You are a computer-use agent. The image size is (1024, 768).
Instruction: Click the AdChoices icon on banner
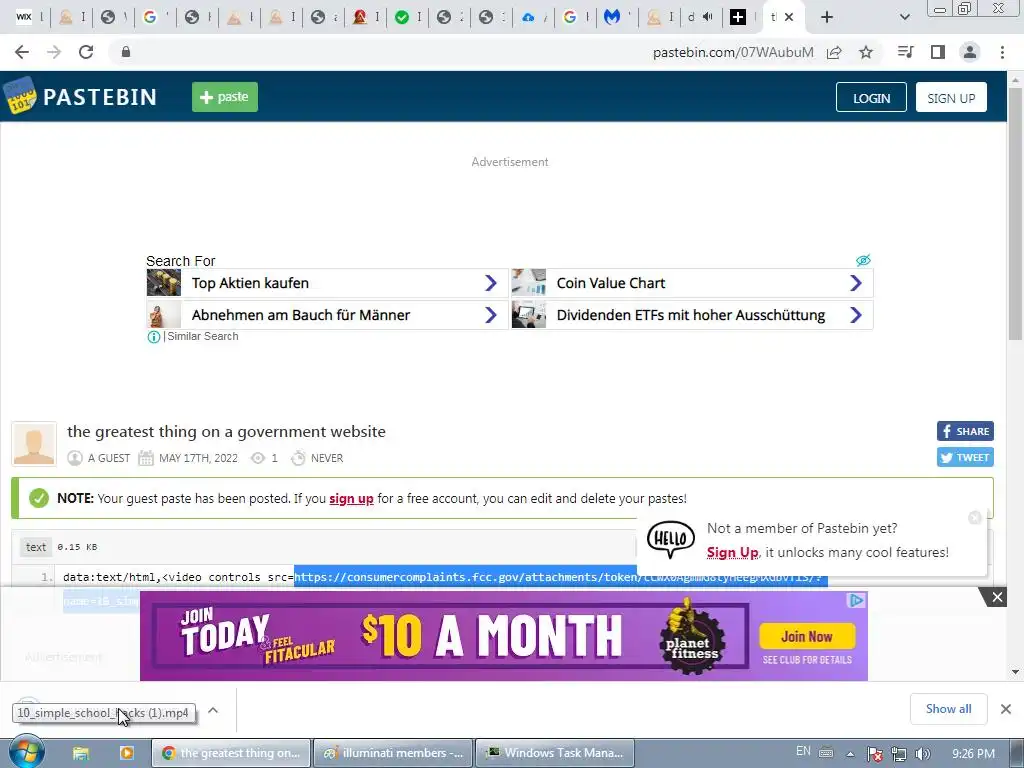coord(856,600)
